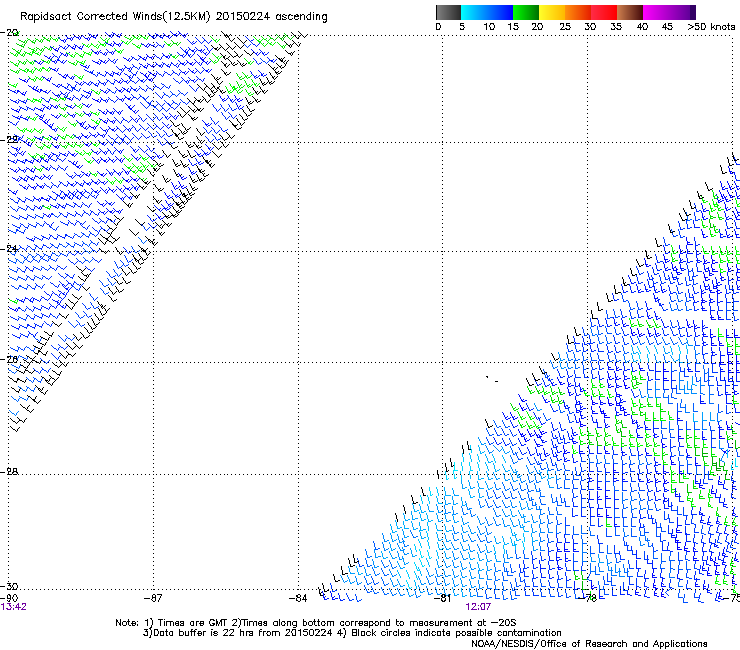Select the orange 25-30 knots color segment
This screenshot has height=650, width=740.
pyautogui.click(x=578, y=12)
